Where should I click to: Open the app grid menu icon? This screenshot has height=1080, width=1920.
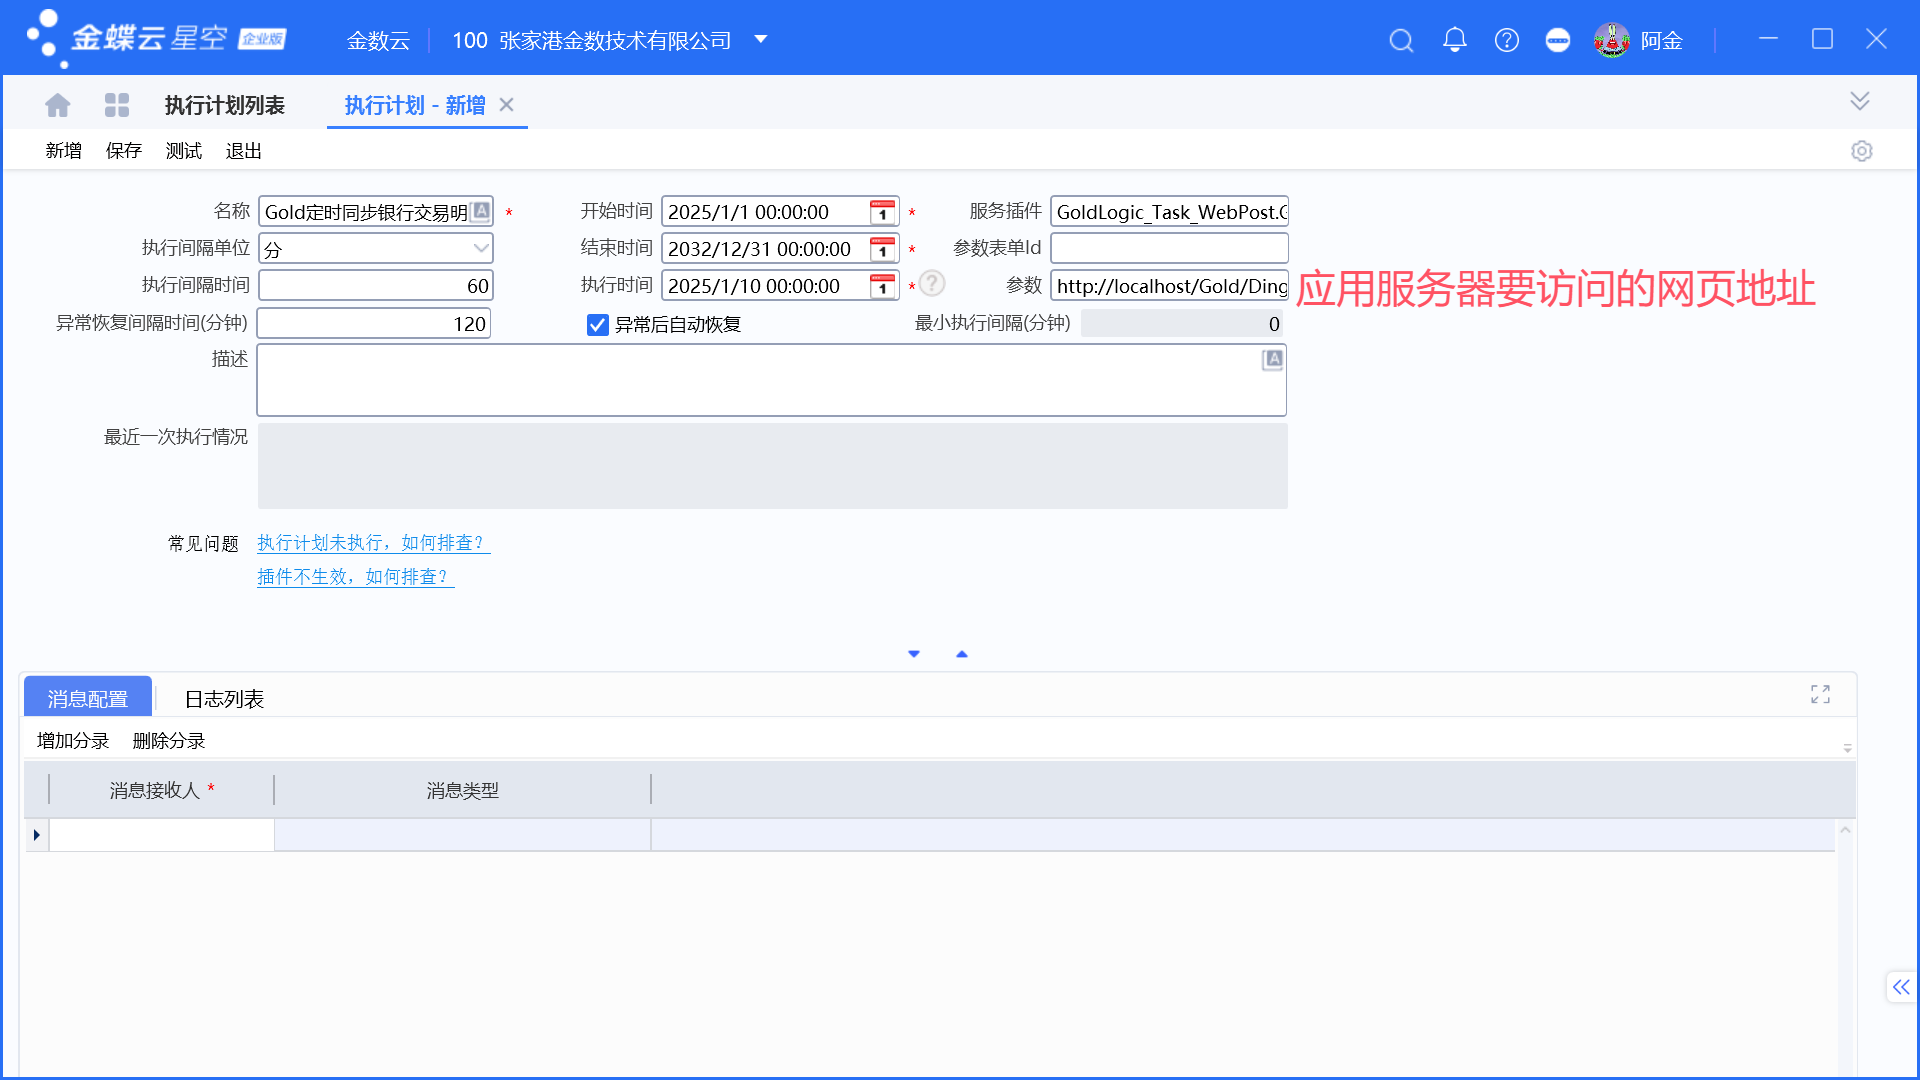point(117,105)
